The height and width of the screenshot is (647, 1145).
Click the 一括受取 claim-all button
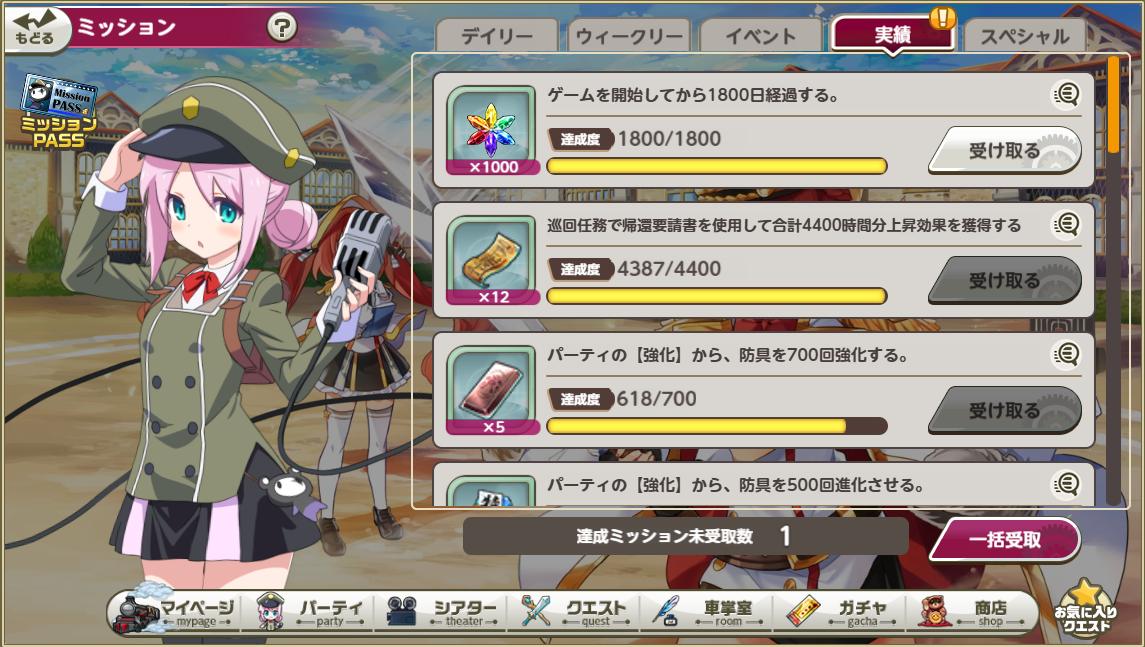point(1005,540)
